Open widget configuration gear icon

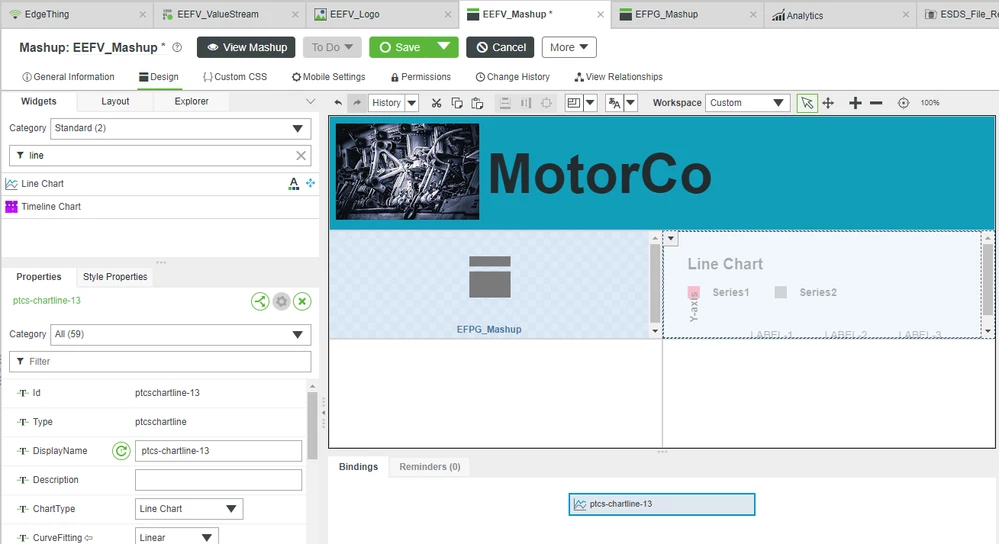[281, 301]
